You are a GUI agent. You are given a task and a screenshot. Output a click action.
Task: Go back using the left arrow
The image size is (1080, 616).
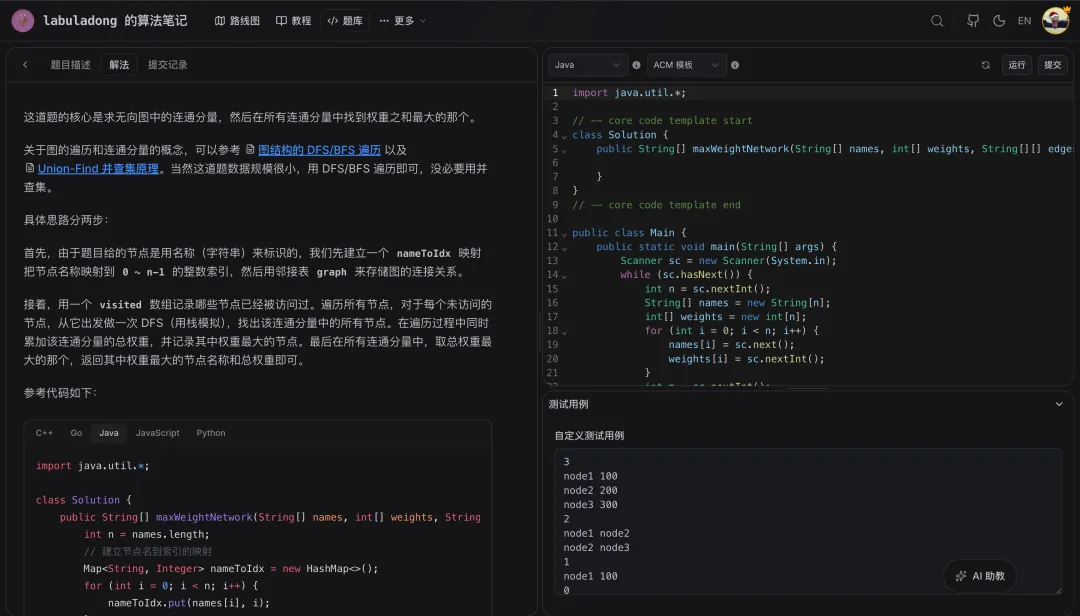[25, 64]
